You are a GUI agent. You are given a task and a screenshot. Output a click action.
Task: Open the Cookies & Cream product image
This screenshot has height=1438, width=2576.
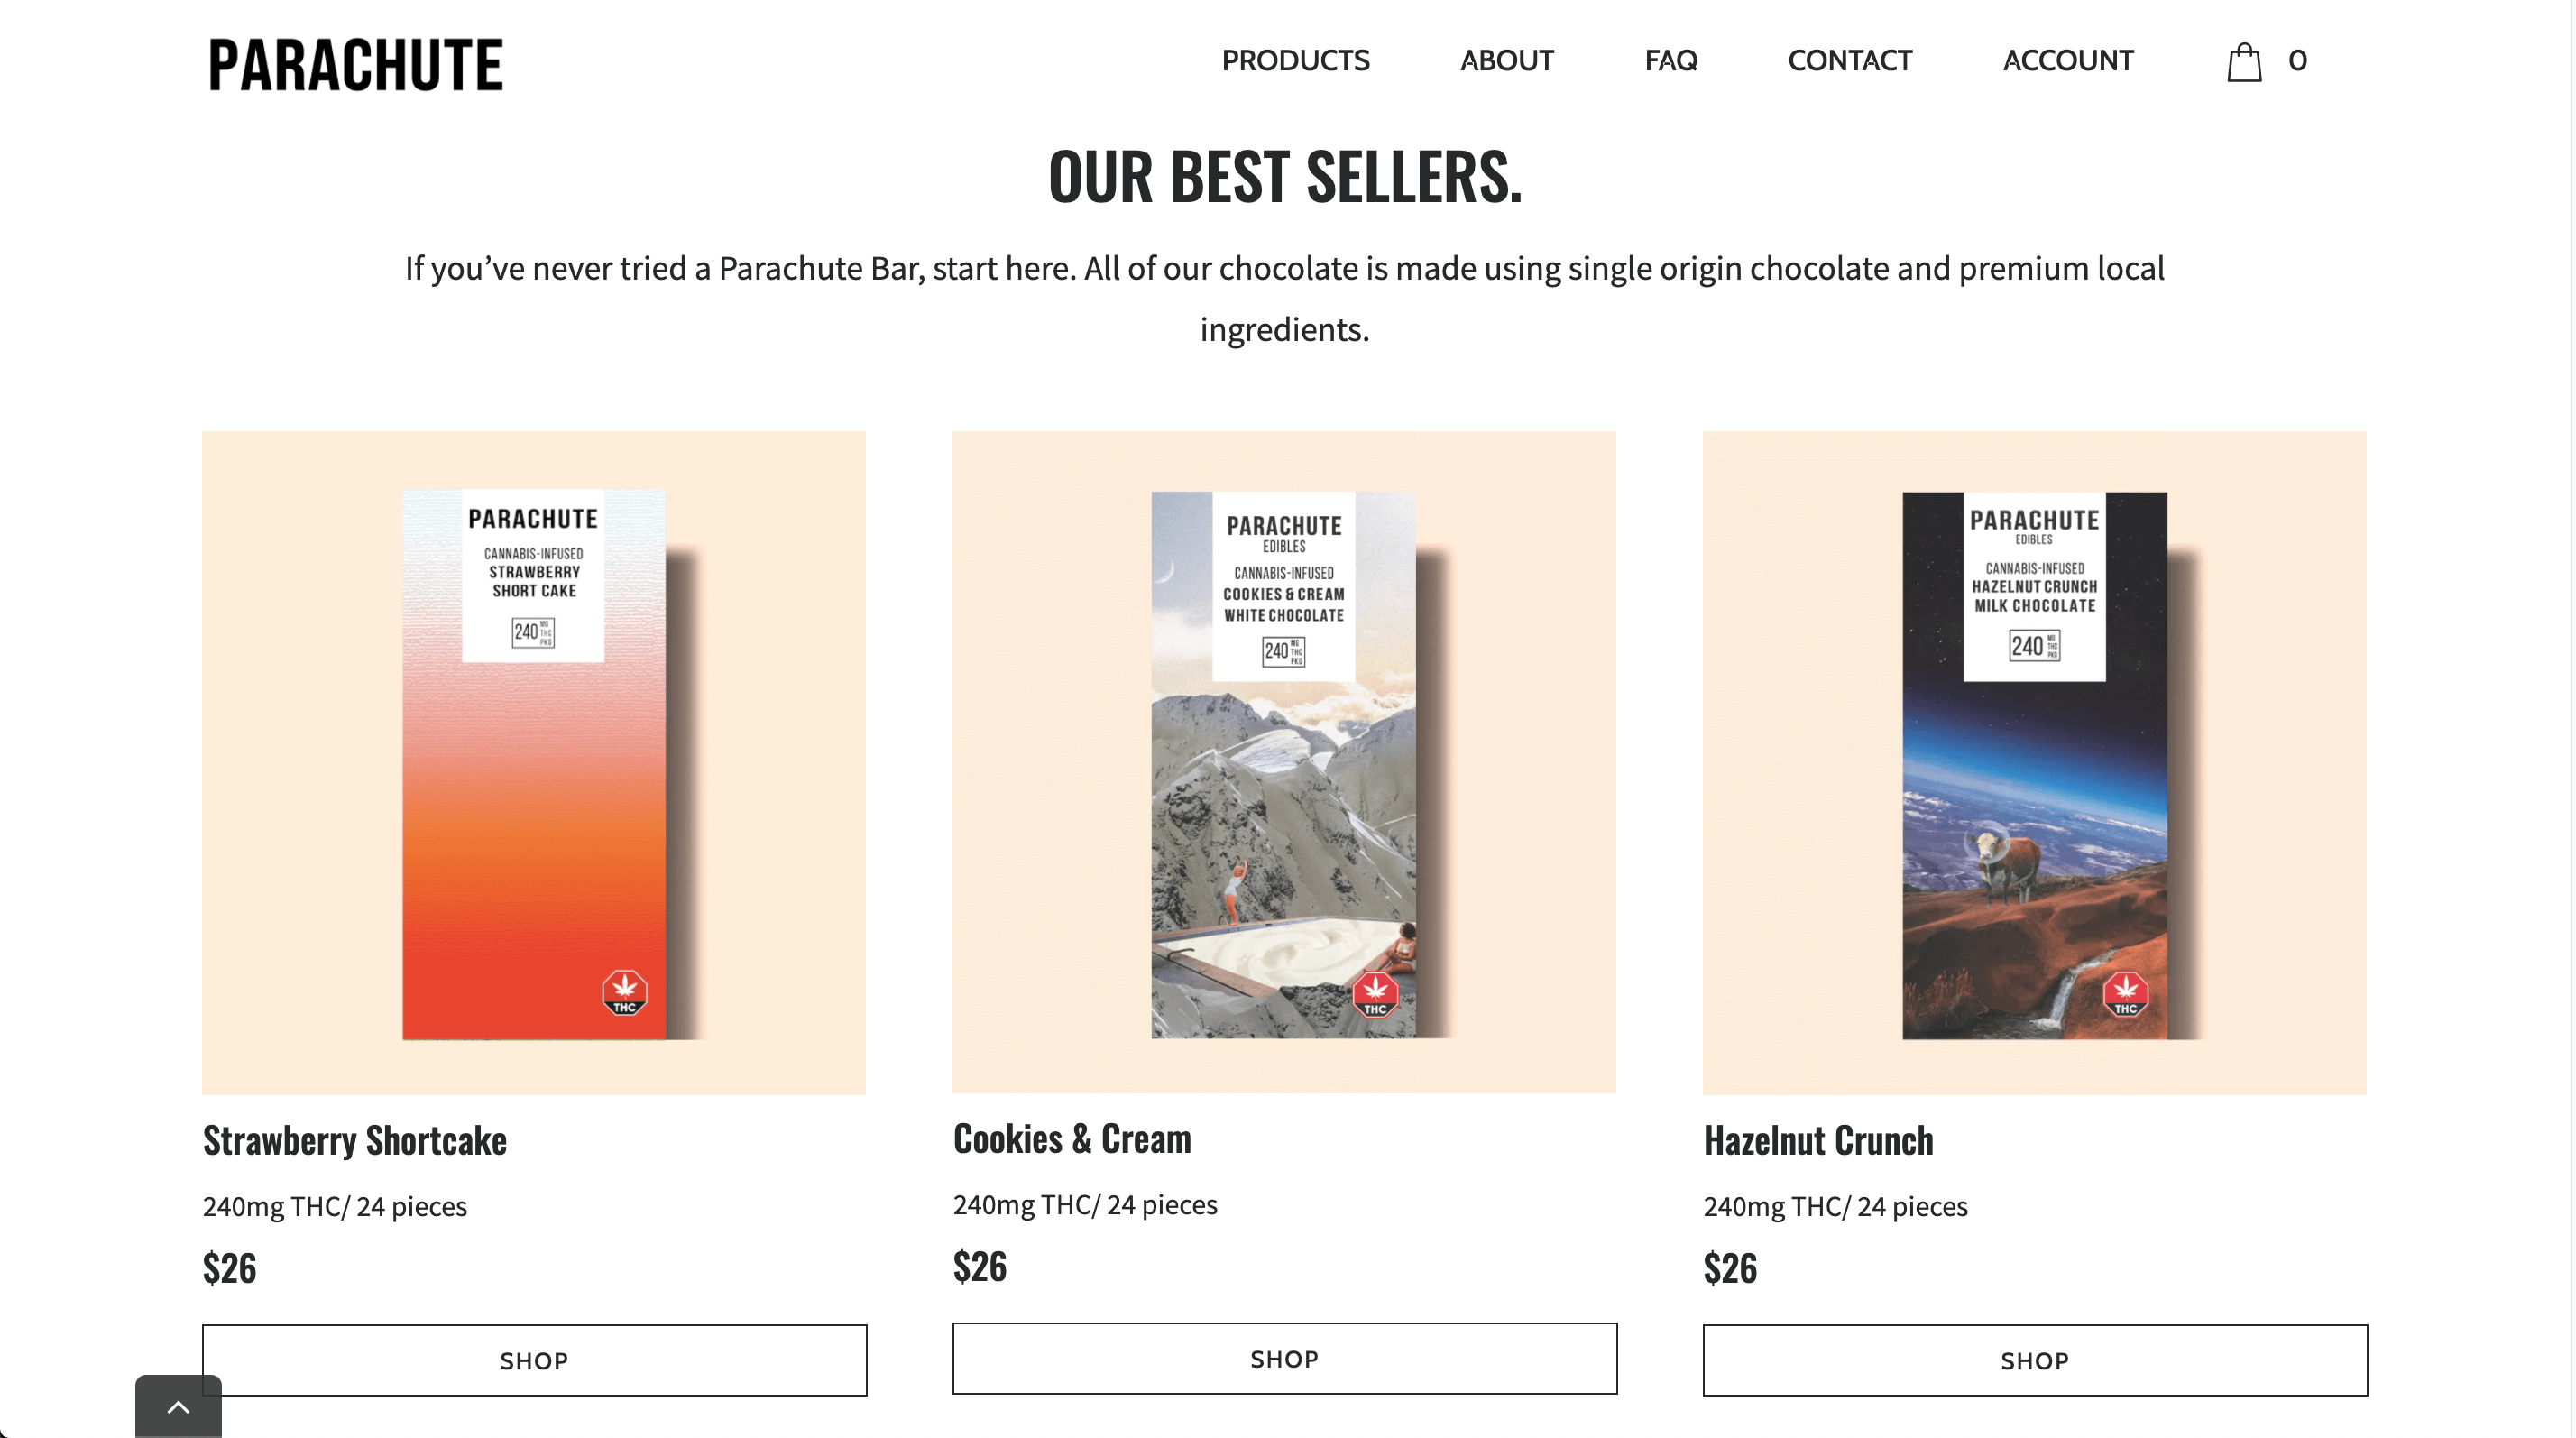(1284, 762)
